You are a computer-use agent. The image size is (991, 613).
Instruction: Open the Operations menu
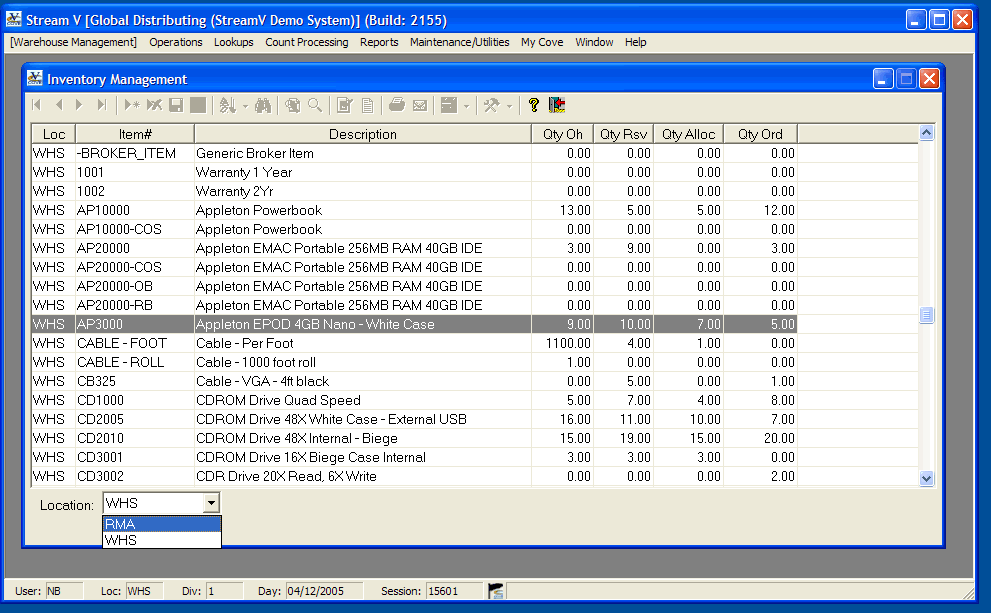point(176,42)
